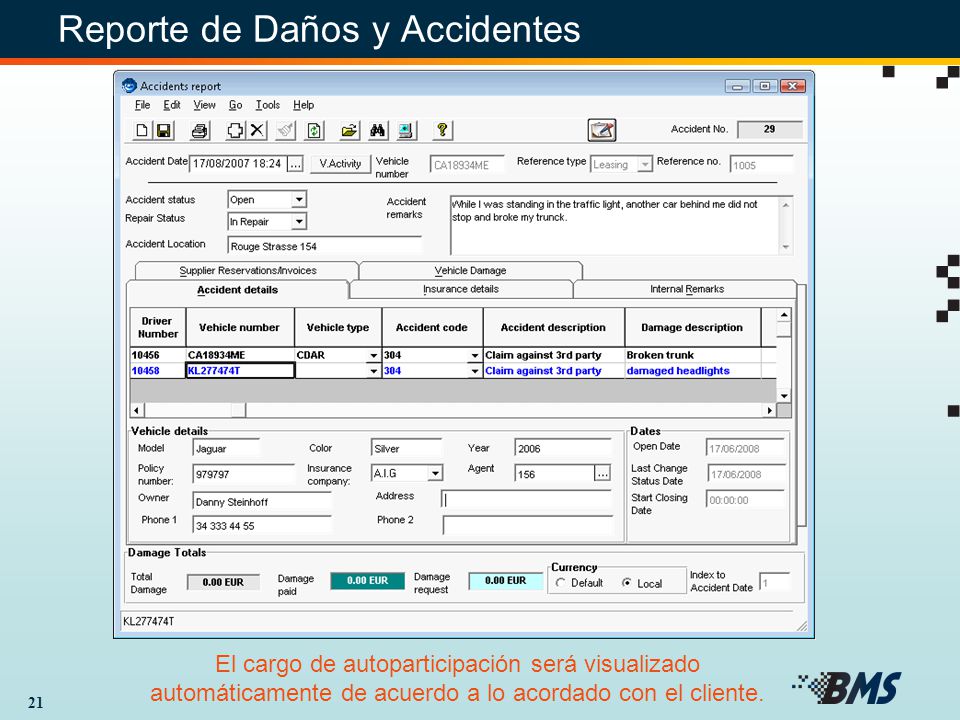Switch to the Vehicle Damage tab

(x=470, y=271)
